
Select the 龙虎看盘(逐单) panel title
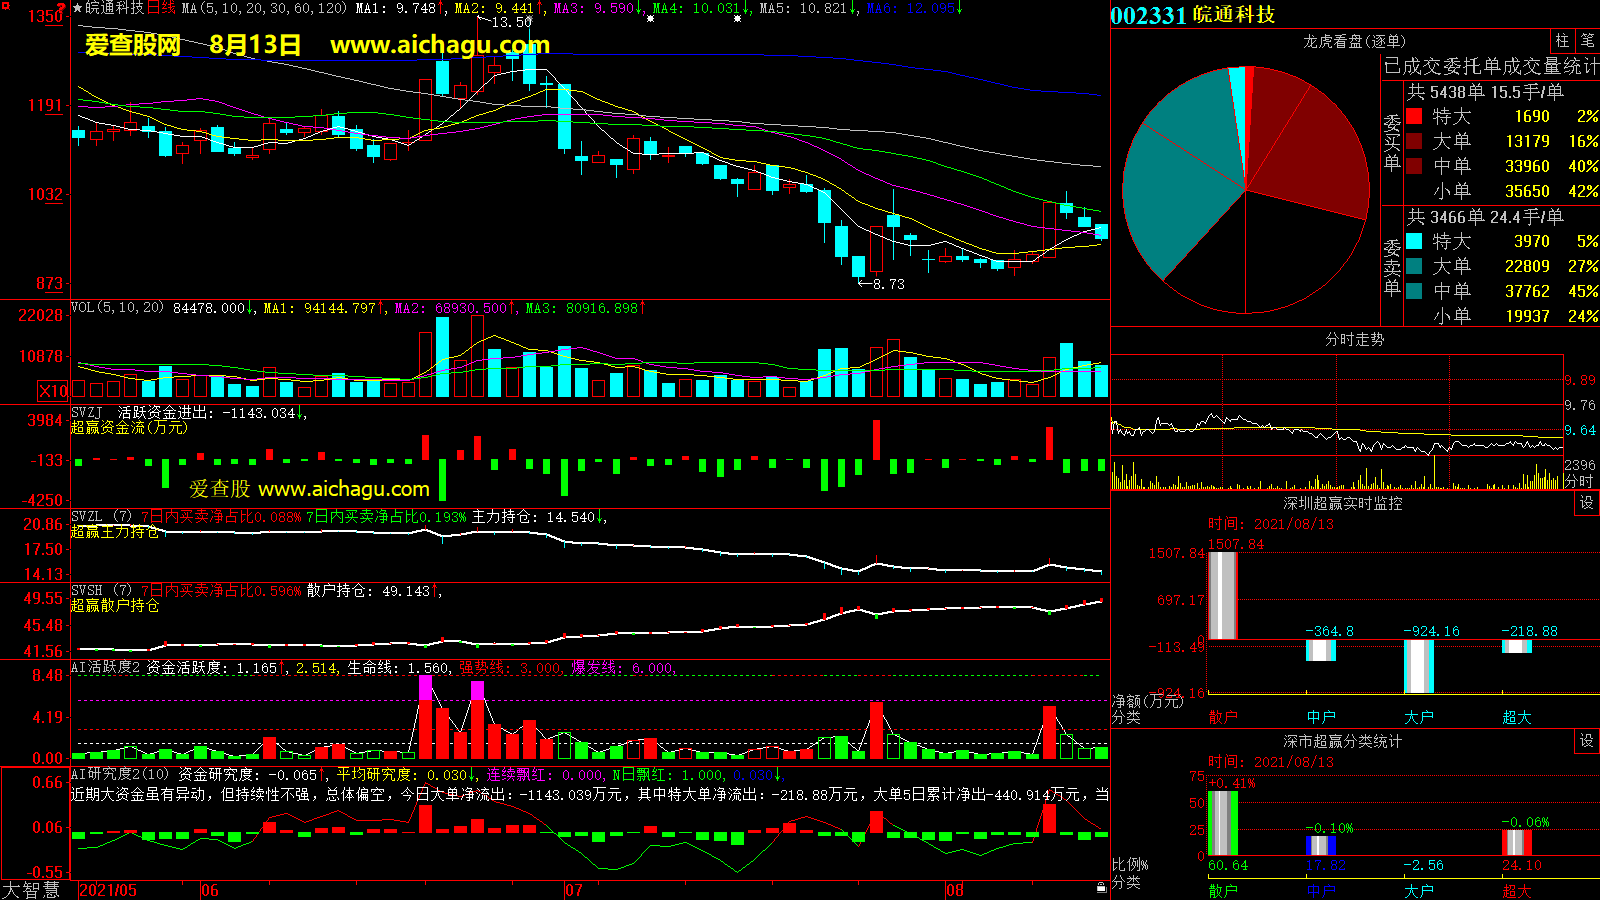[x=1354, y=41]
